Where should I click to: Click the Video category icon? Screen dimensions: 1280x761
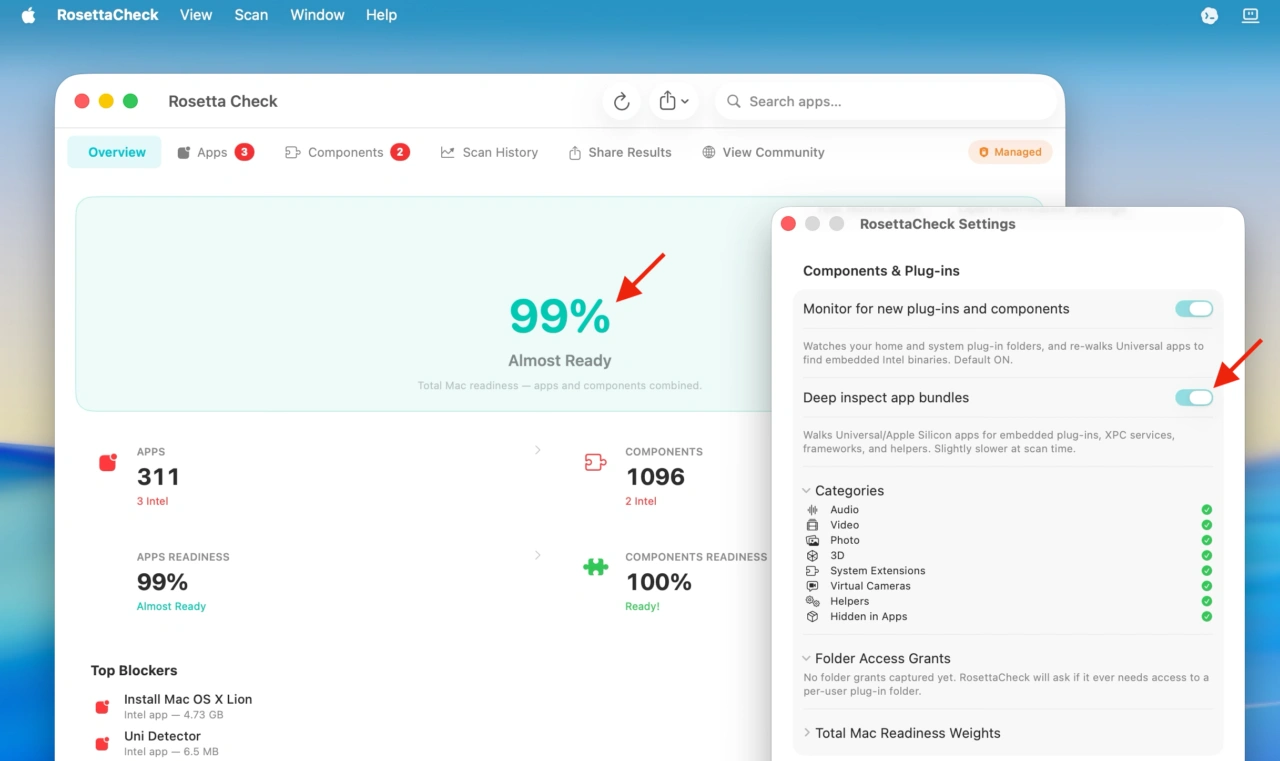812,525
